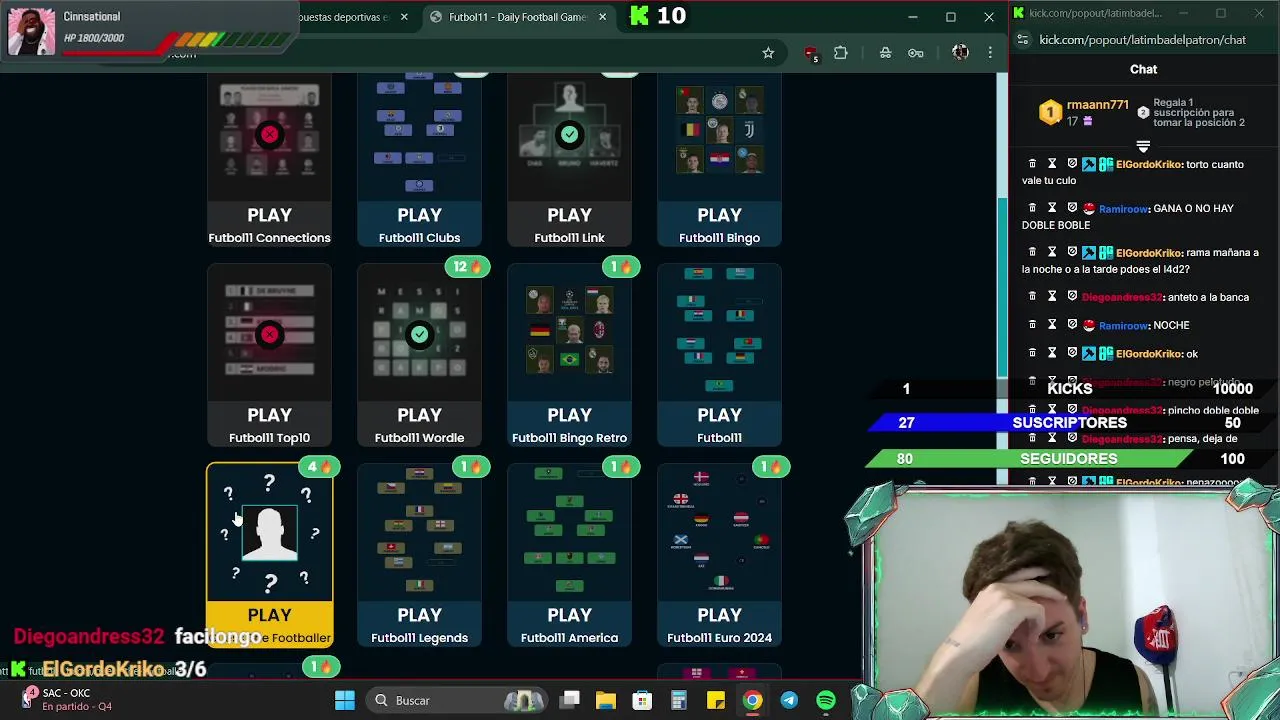1280x720 pixels.
Task: Timeout icon on 'anteto a la banca' message
Action: [x=1052, y=297]
